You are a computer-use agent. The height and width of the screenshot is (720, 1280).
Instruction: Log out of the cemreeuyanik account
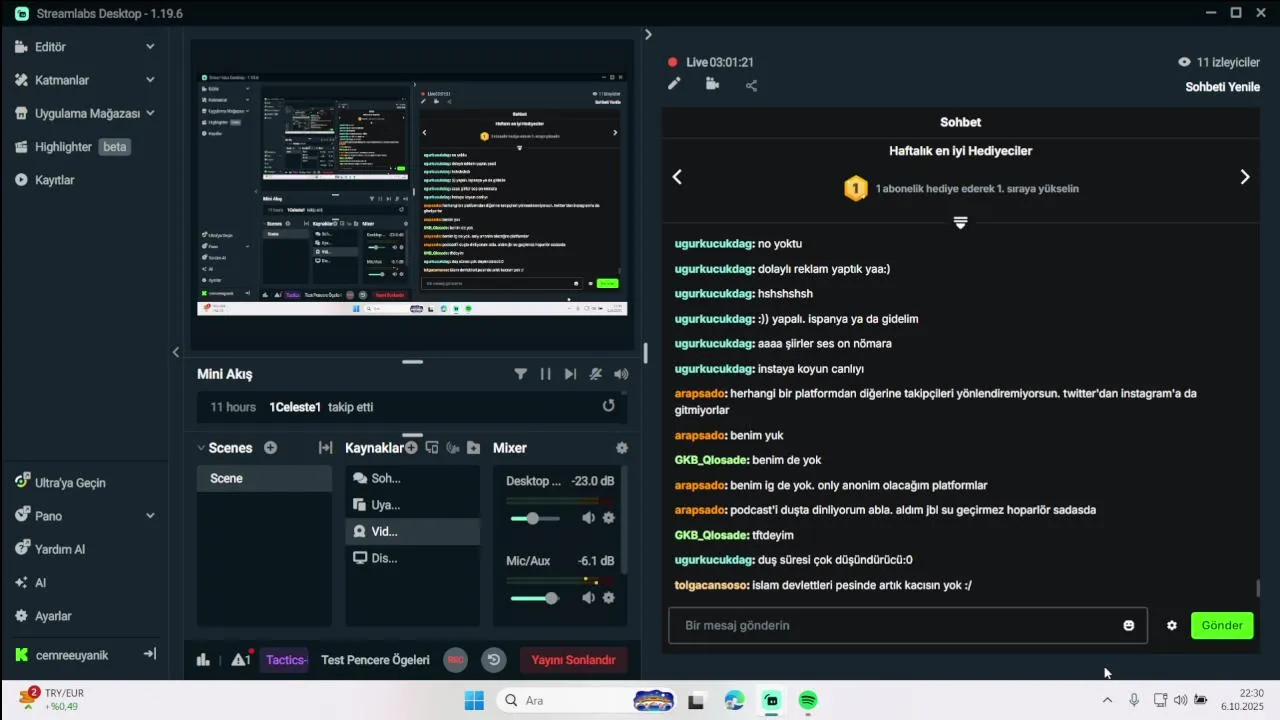[x=150, y=654]
